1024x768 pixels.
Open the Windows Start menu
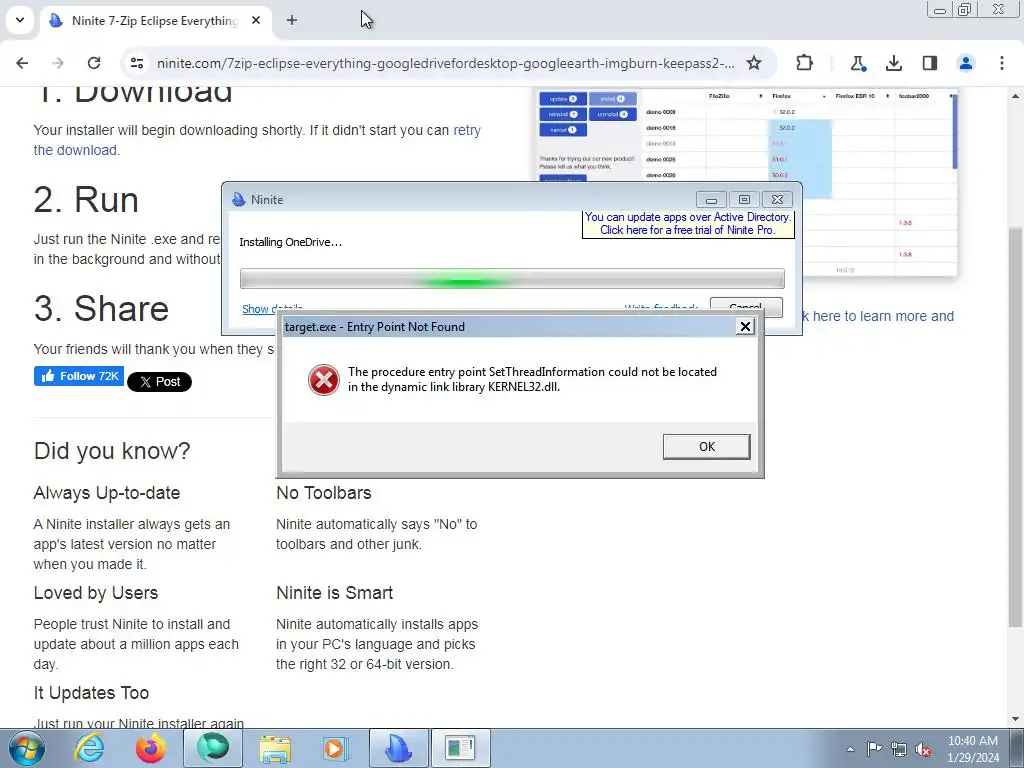point(27,748)
